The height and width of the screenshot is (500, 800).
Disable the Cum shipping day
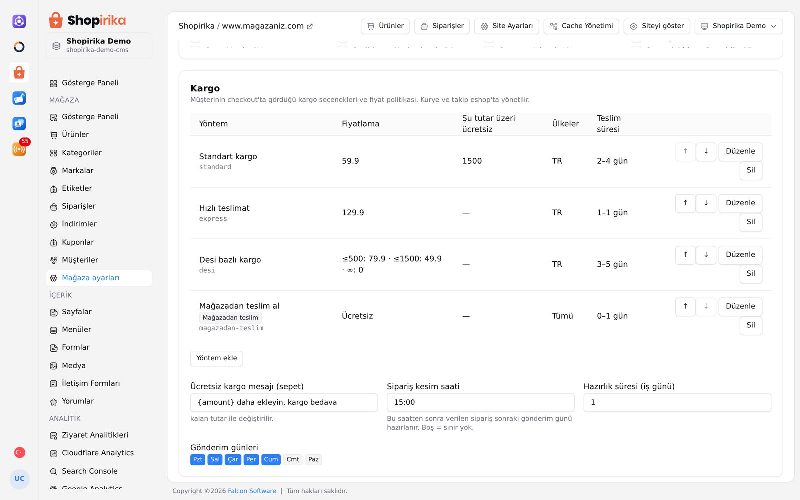pyautogui.click(x=271, y=460)
